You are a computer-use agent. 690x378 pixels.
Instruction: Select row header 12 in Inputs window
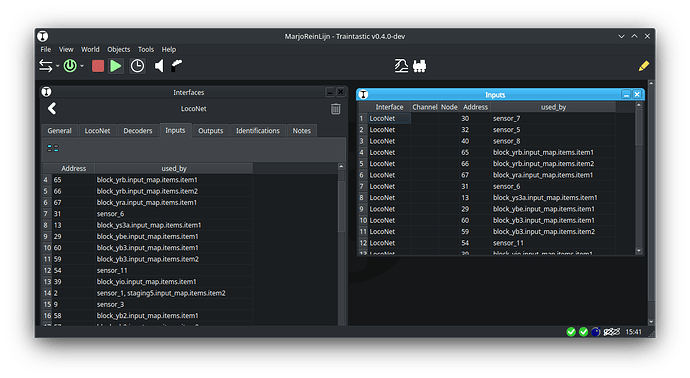click(363, 243)
